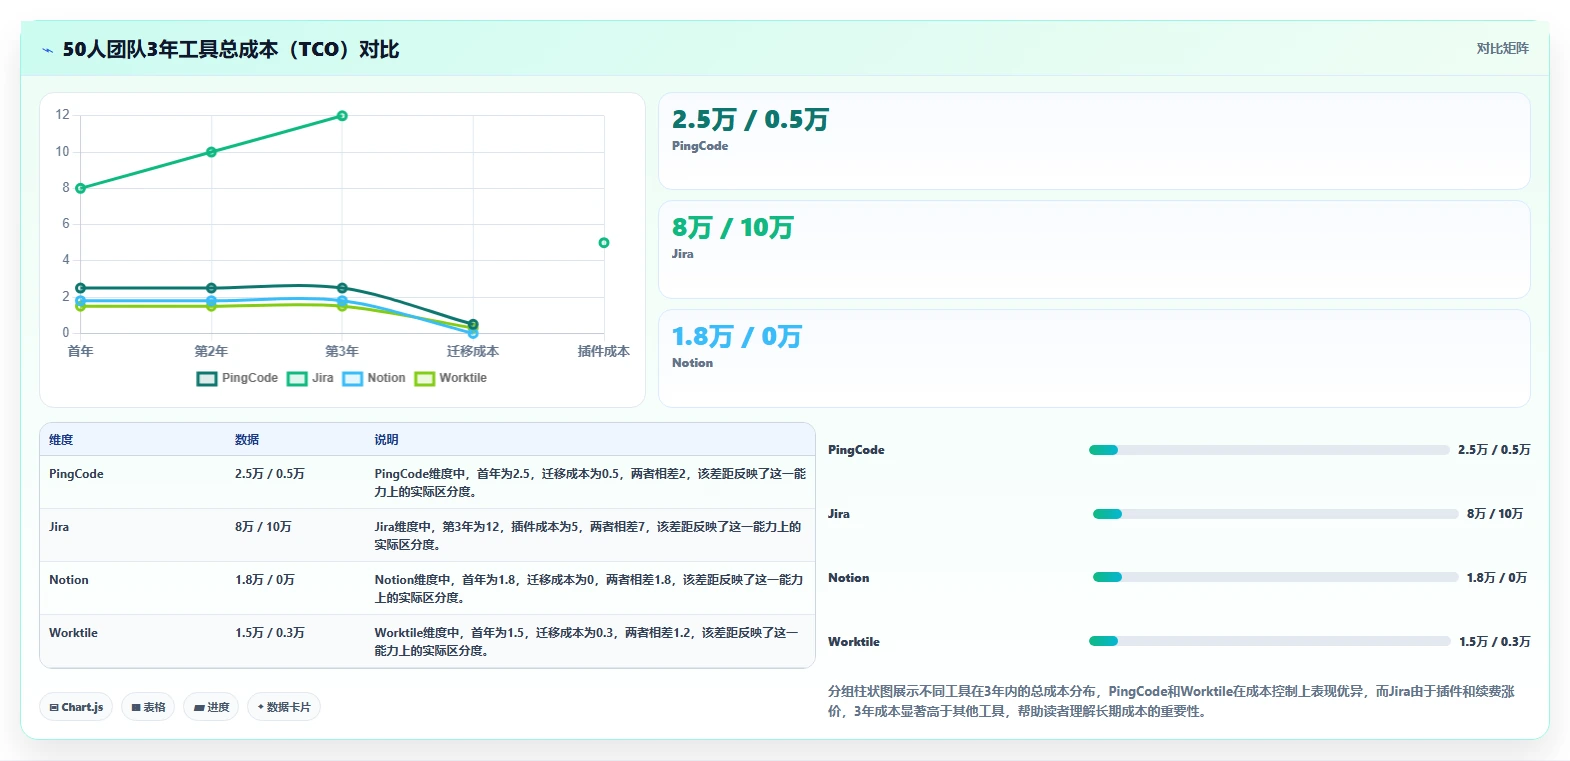Click the Worktile progress bar
The height and width of the screenshot is (761, 1570).
(1270, 641)
